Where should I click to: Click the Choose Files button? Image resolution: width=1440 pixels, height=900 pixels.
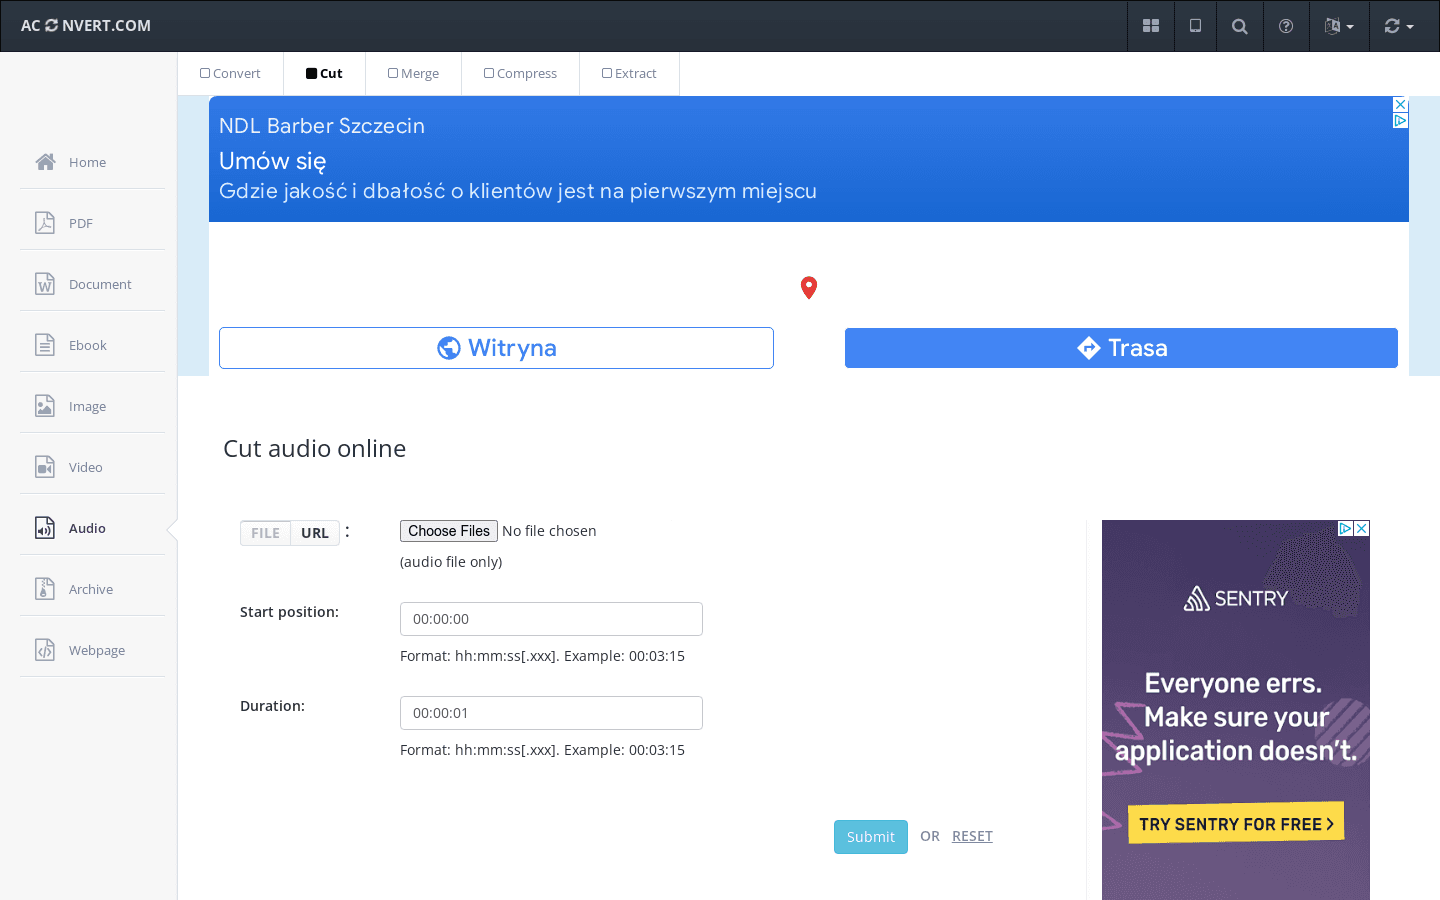(x=448, y=531)
